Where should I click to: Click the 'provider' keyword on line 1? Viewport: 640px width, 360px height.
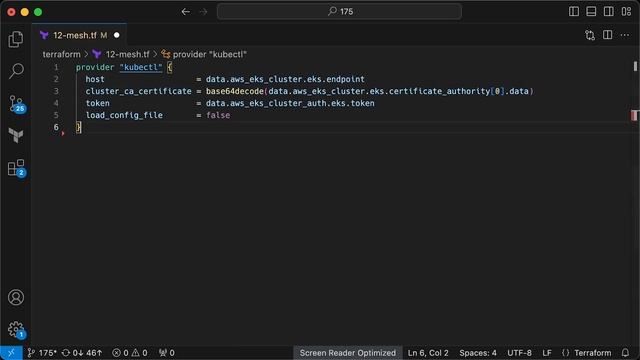click(95, 67)
